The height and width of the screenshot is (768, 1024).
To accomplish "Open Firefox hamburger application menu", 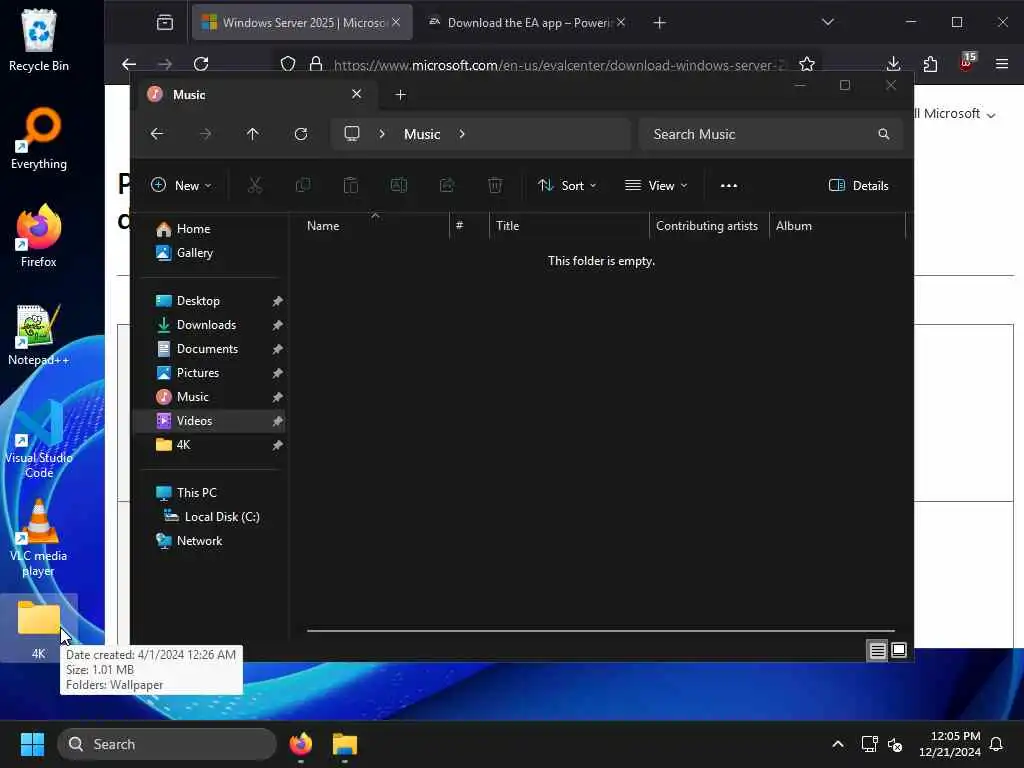I will click(x=1002, y=64).
